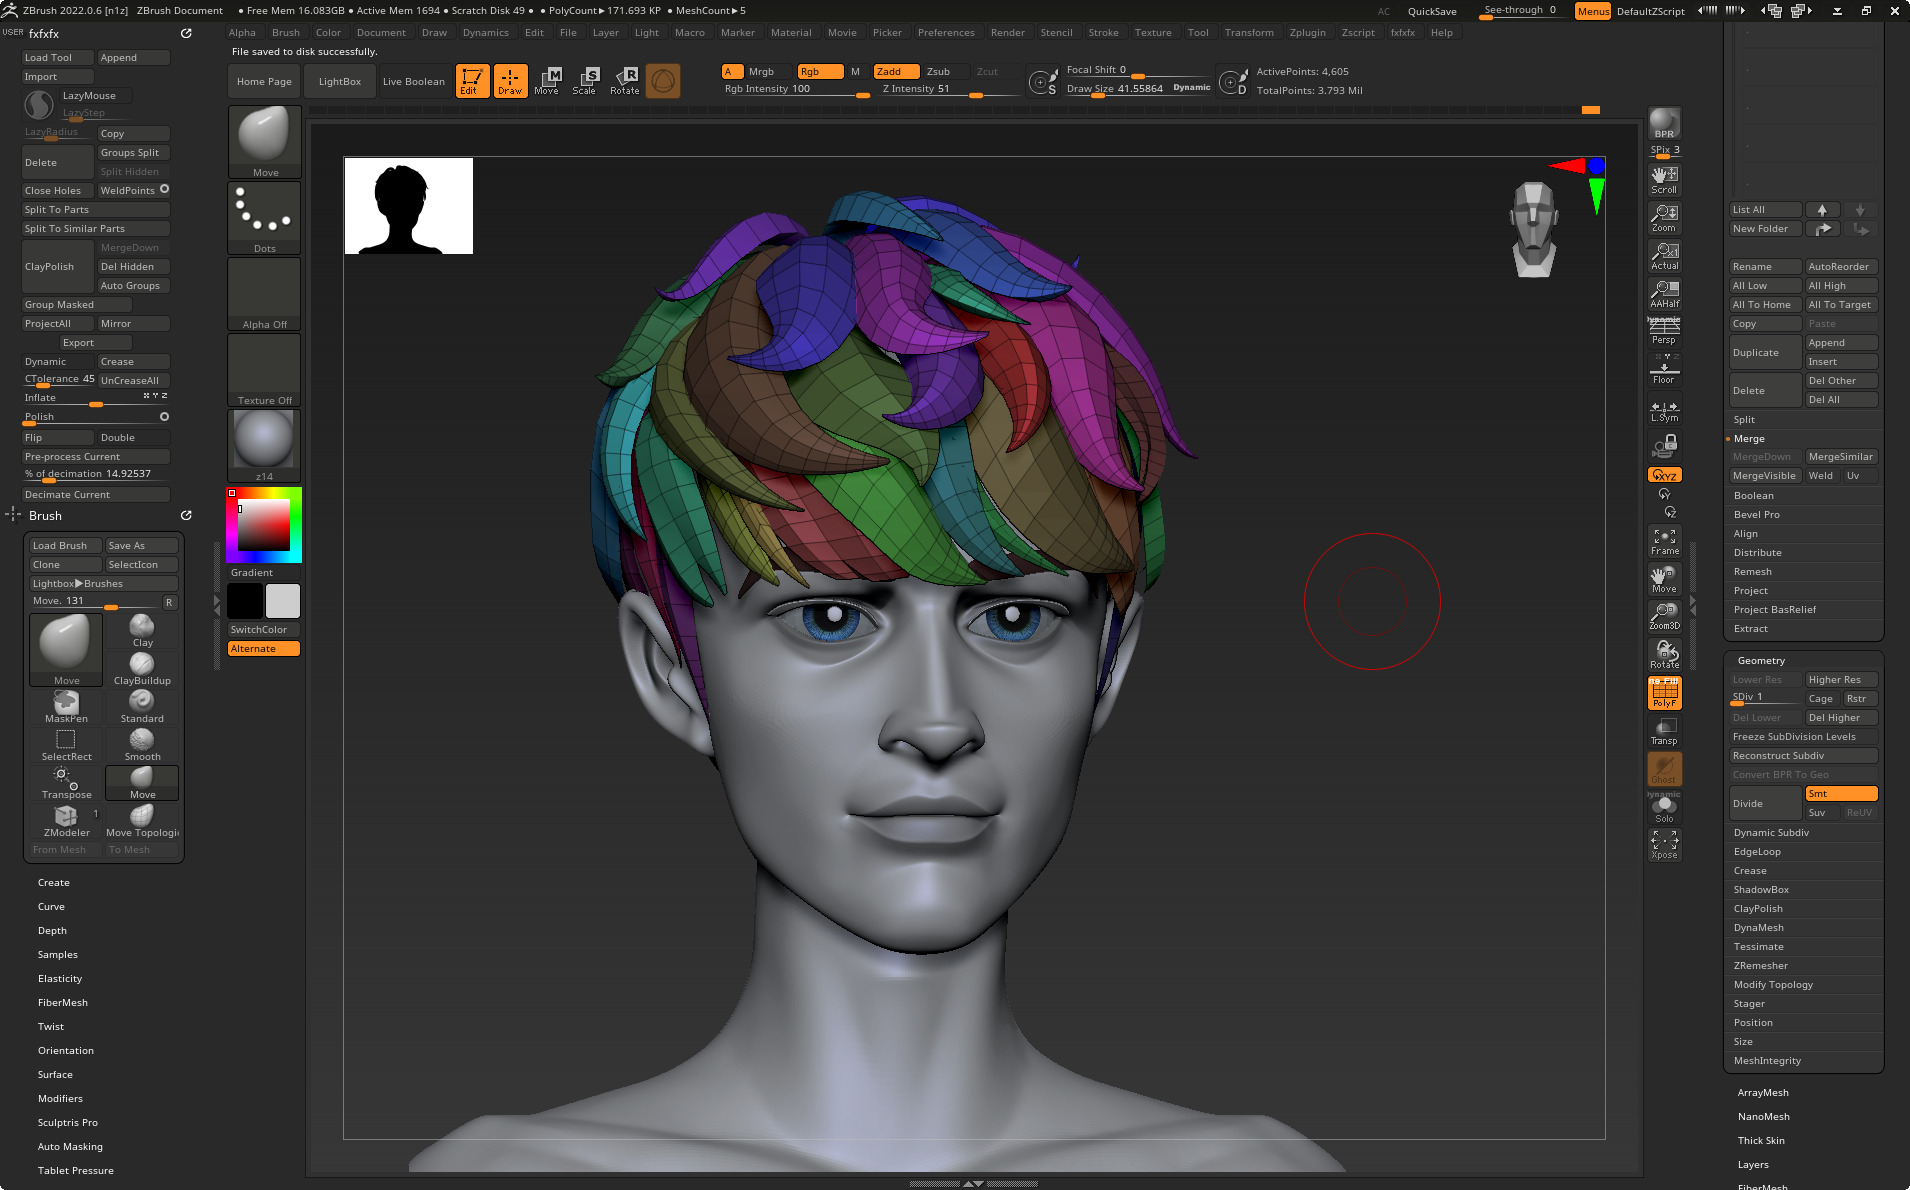
Task: Activate the Draw mode button
Action: pos(510,81)
